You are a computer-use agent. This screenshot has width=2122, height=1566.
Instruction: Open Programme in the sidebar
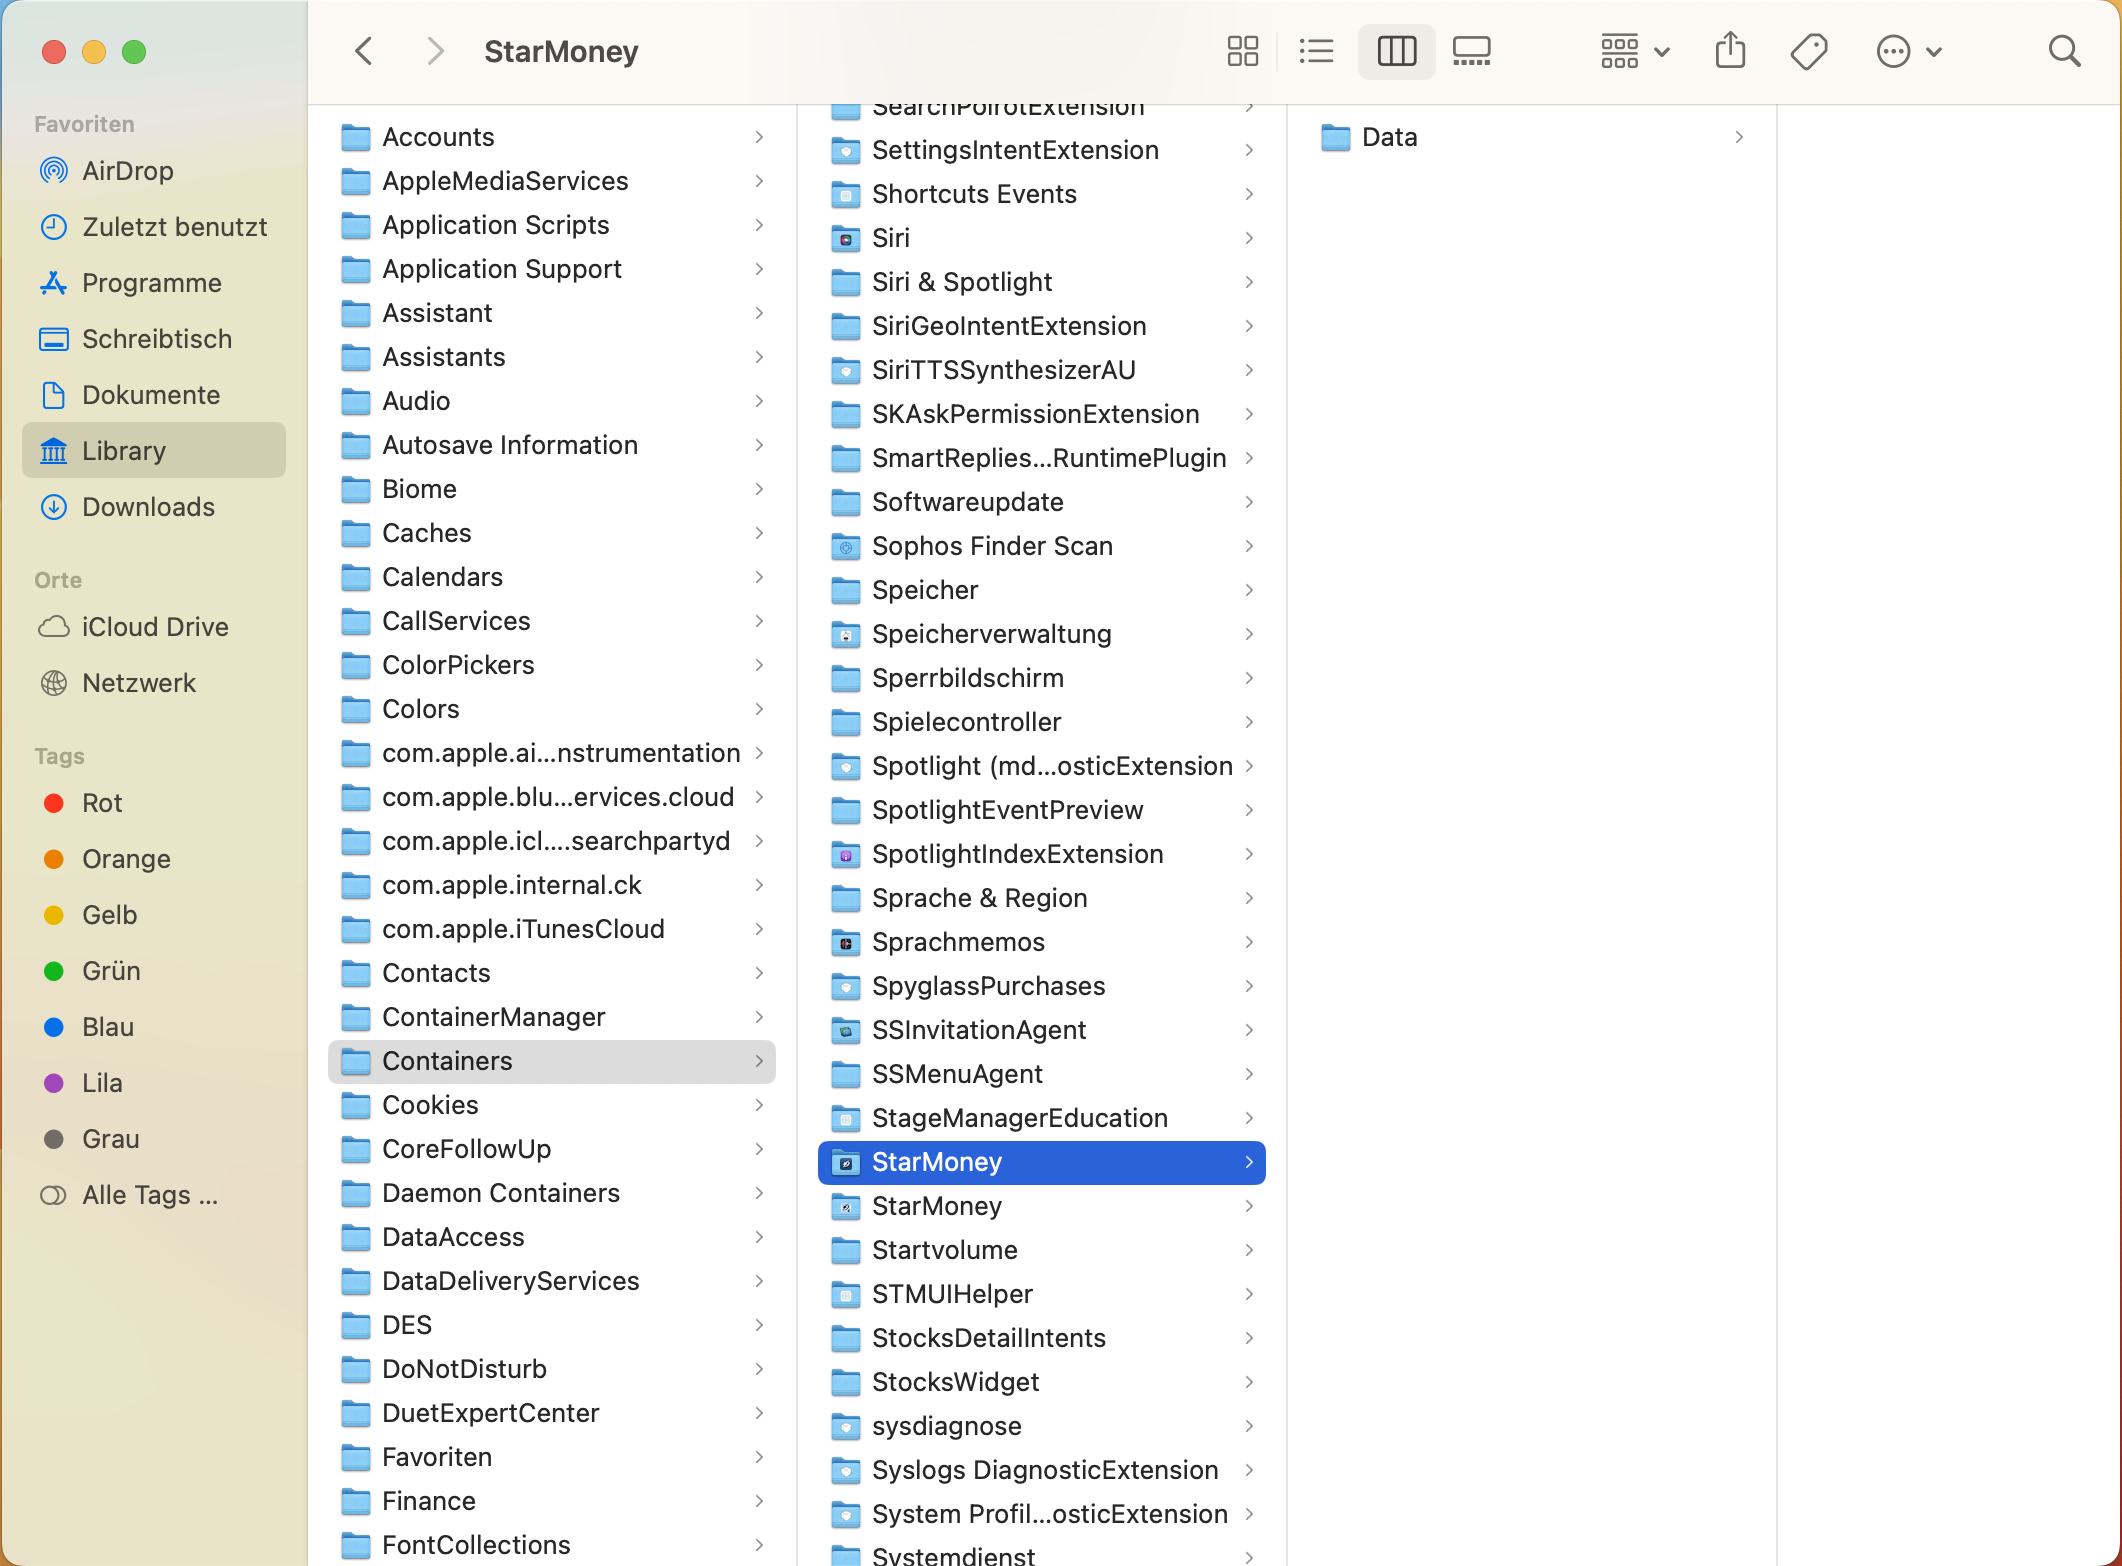154,283
